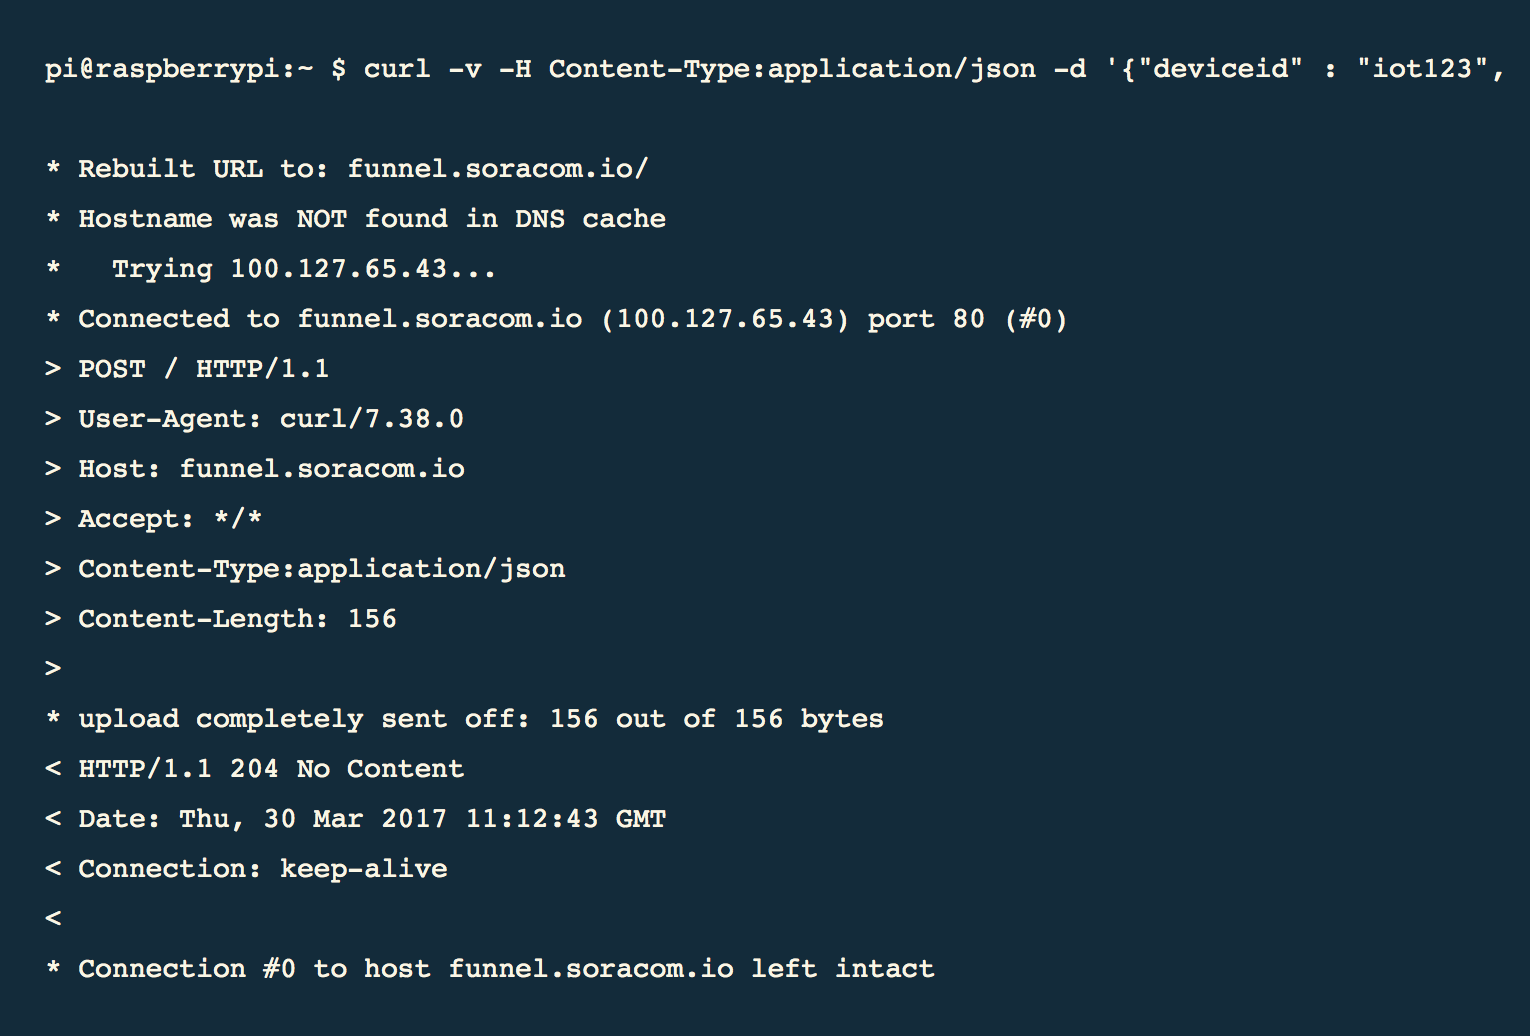Click the 'Content-Length: 156' header line
The height and width of the screenshot is (1036, 1530).
[x=237, y=619]
